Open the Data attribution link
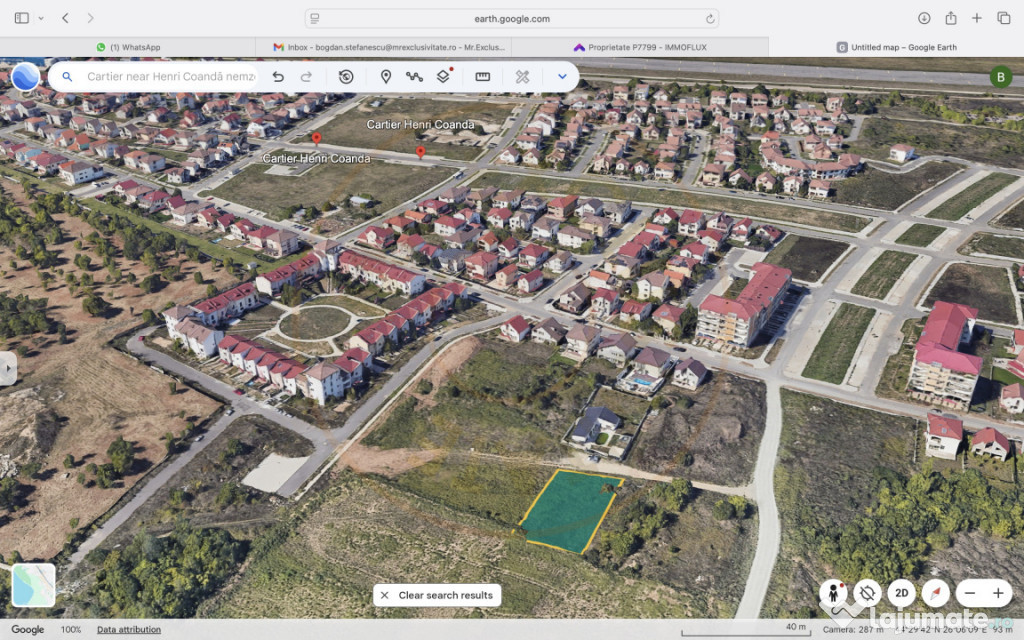Image resolution: width=1024 pixels, height=640 pixels. coord(129,630)
